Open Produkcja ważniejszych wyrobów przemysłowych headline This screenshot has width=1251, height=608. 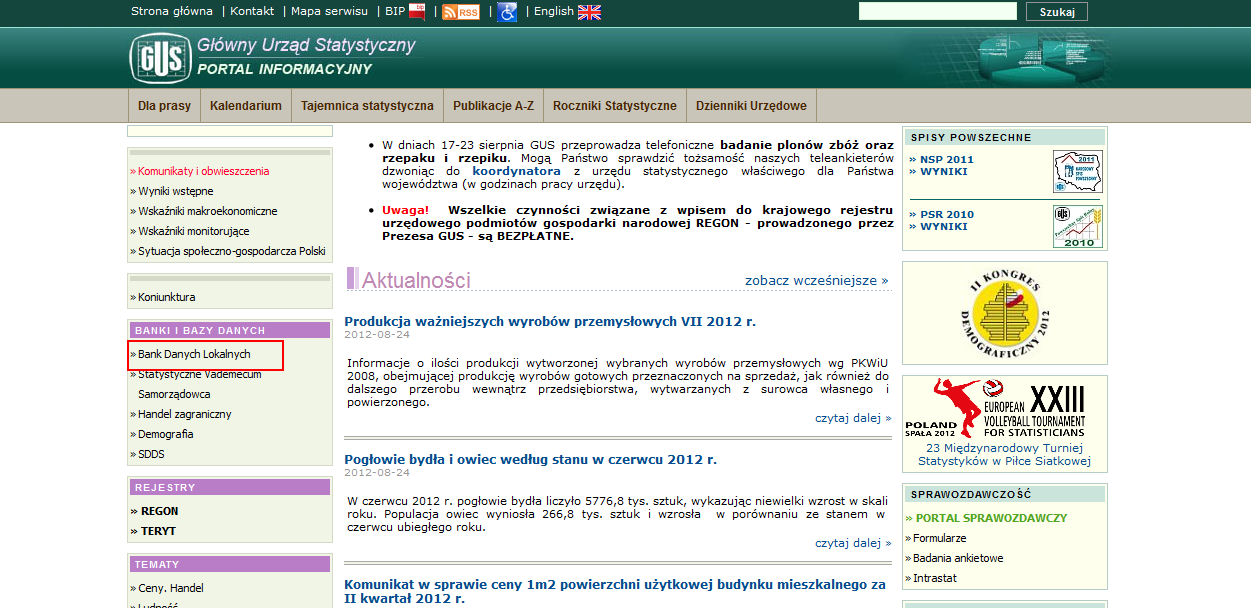550,321
